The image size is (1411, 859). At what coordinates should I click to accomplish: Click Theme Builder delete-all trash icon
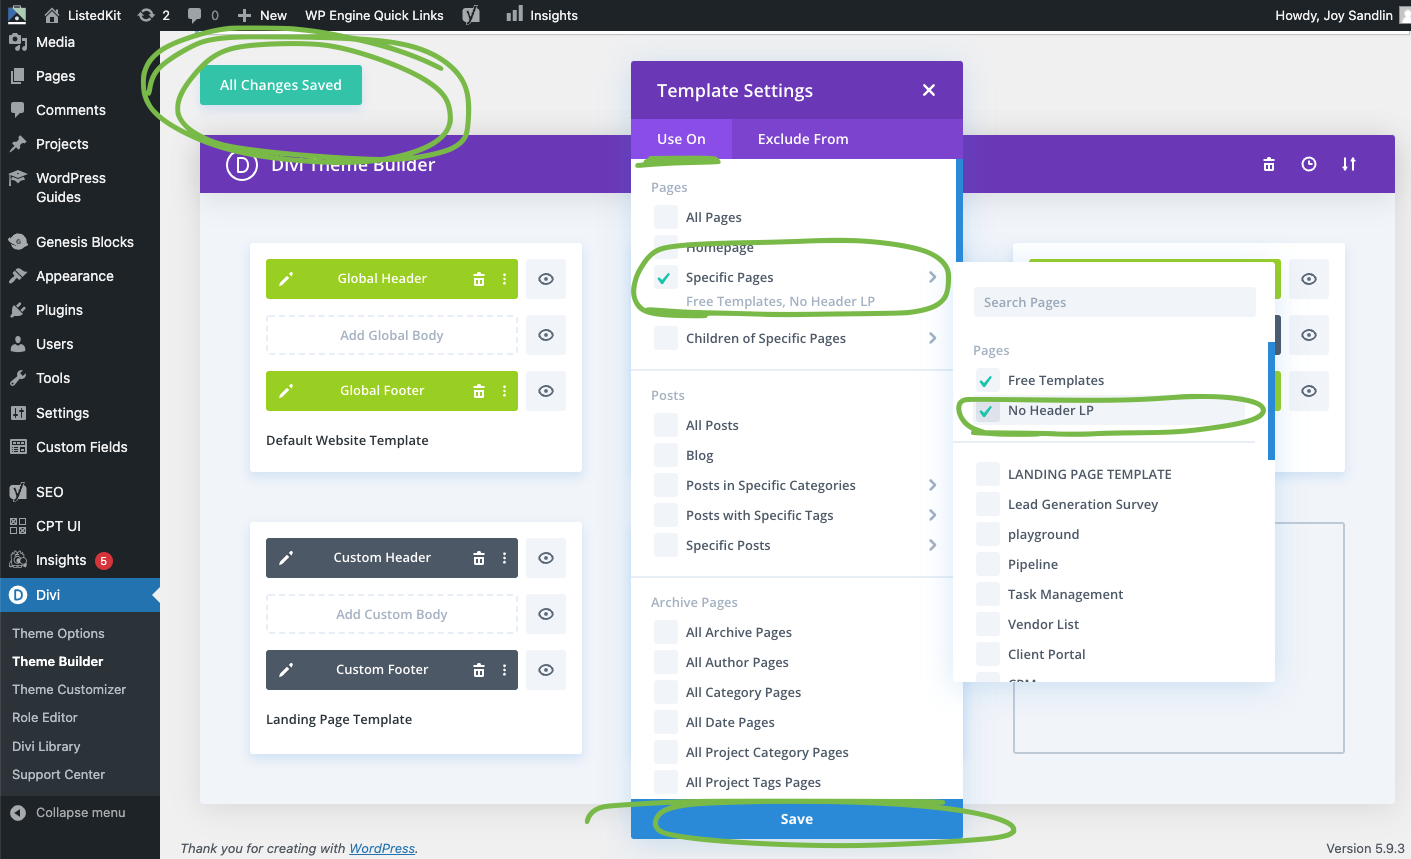(1269, 164)
